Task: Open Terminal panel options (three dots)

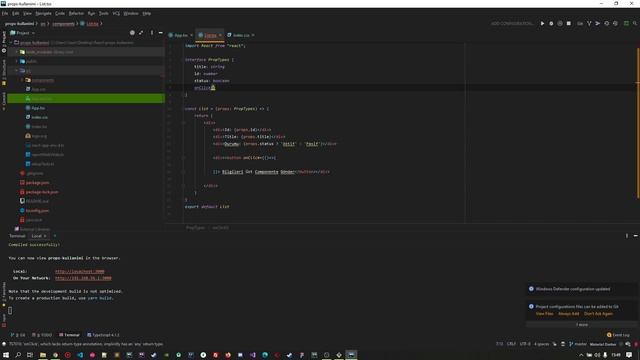Action: click(x=627, y=236)
